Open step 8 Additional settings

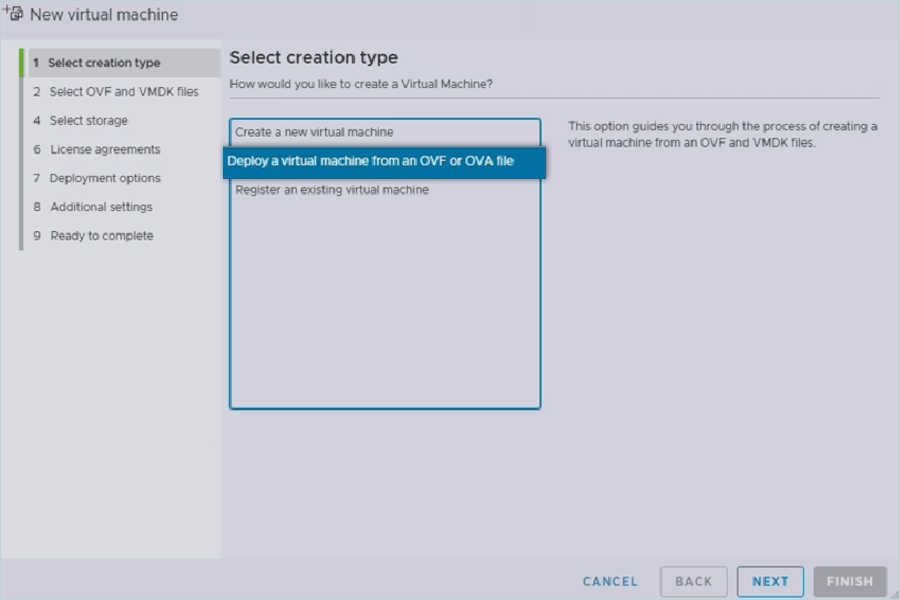[x=101, y=207]
